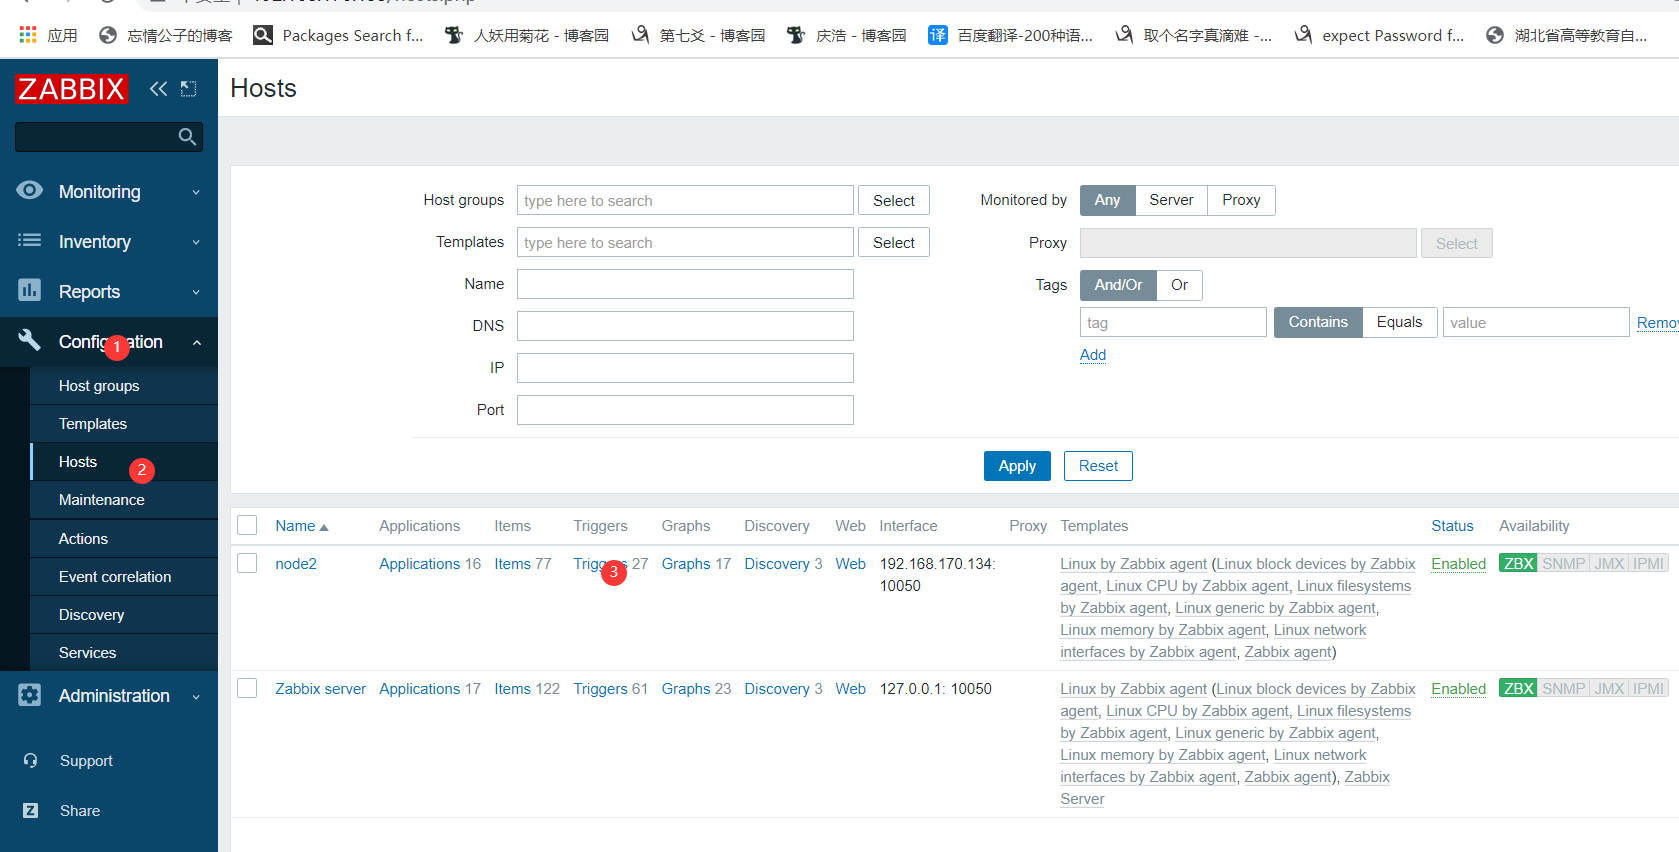Open the 湖北省高等教育 bookmark
Viewport: 1679px width, 852px height.
(1566, 35)
